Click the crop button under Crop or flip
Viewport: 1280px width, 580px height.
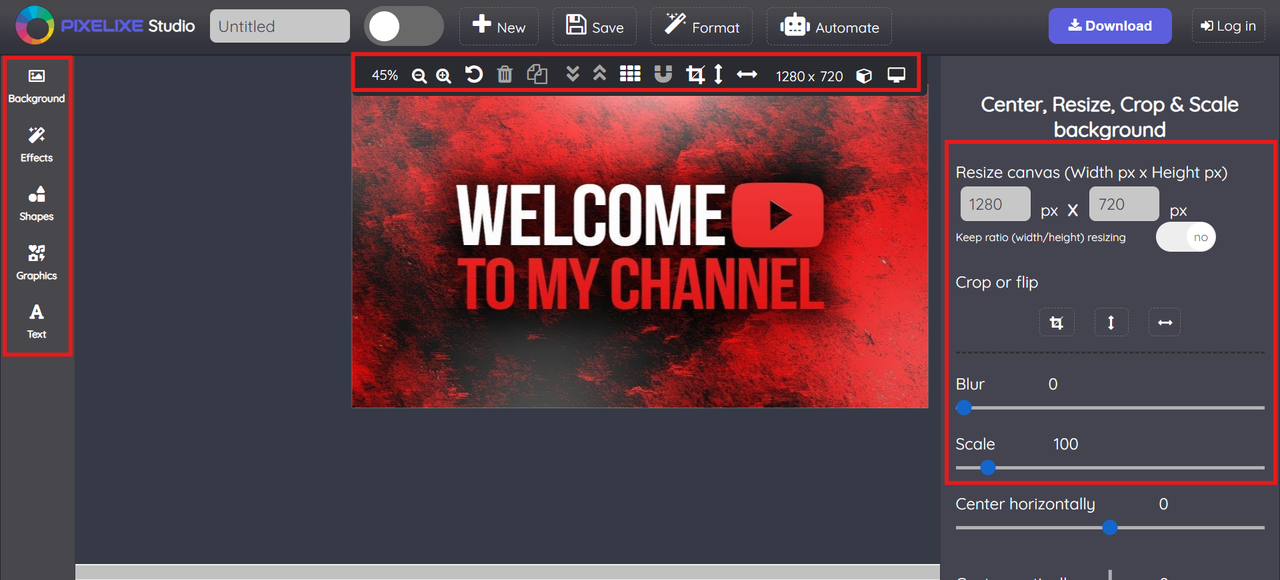pyautogui.click(x=1056, y=322)
